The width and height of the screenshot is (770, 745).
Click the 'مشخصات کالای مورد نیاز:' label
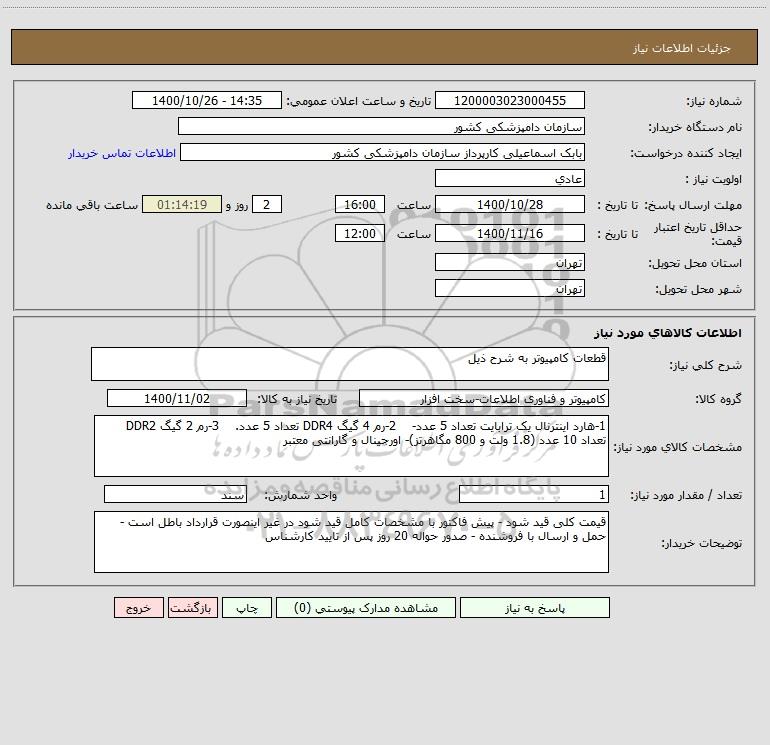coord(677,447)
